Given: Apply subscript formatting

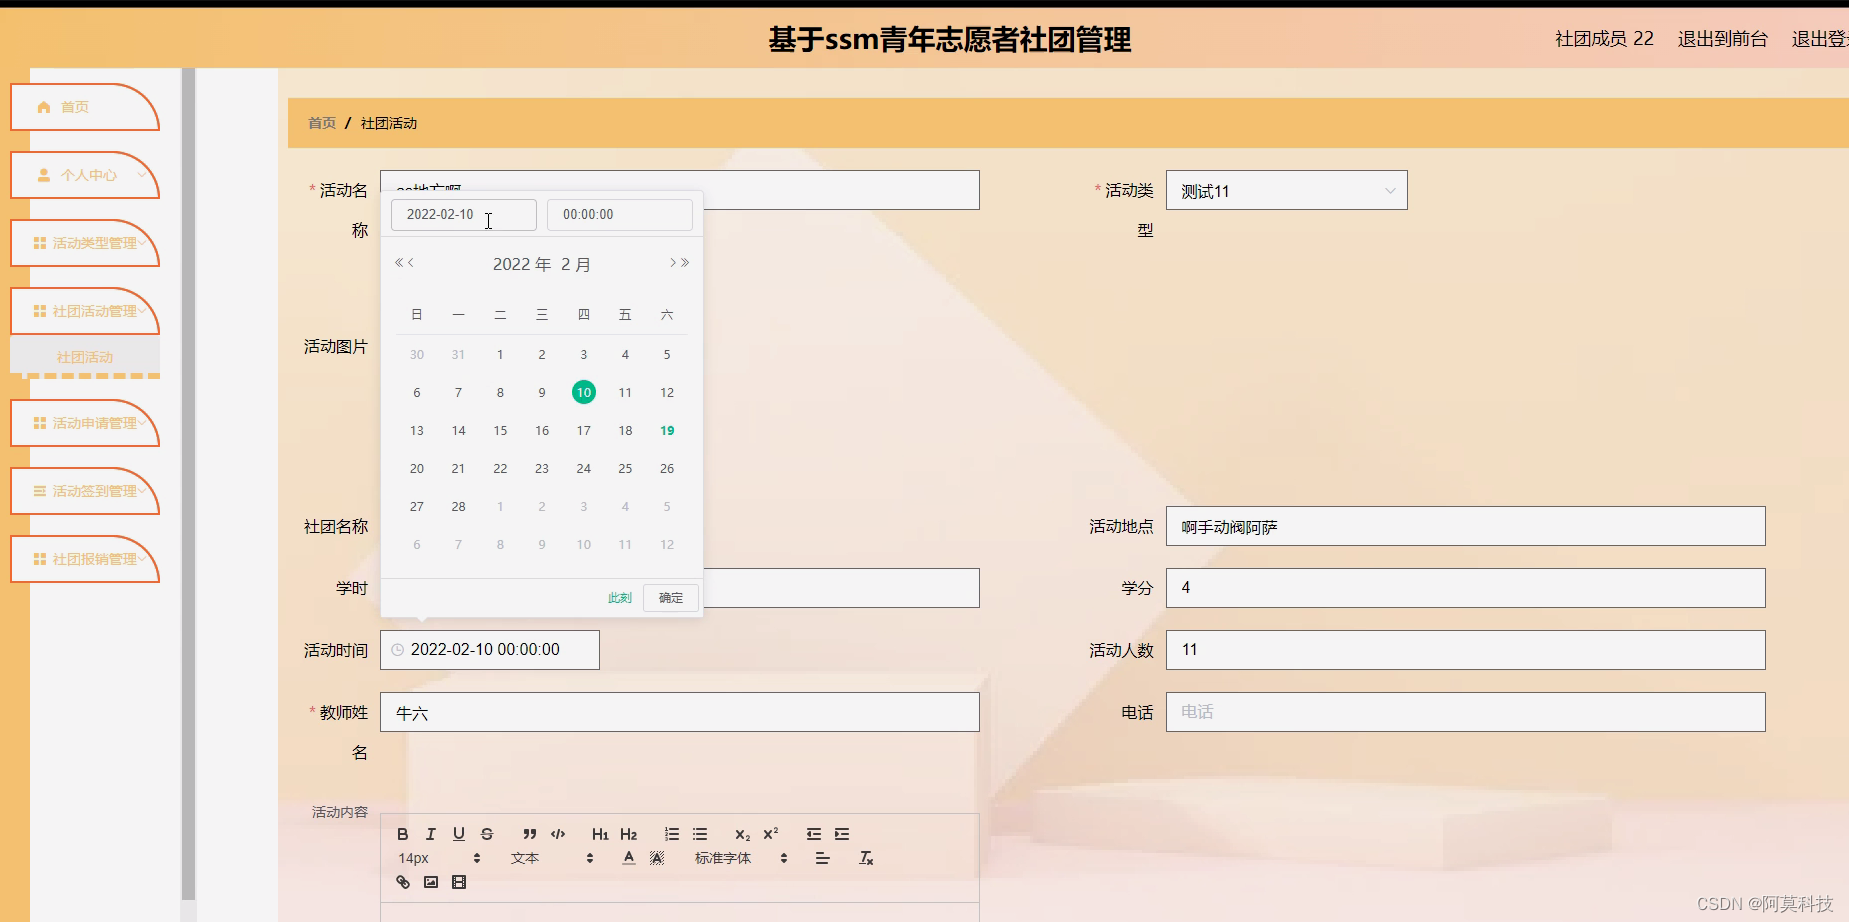Looking at the screenshot, I should tap(742, 834).
